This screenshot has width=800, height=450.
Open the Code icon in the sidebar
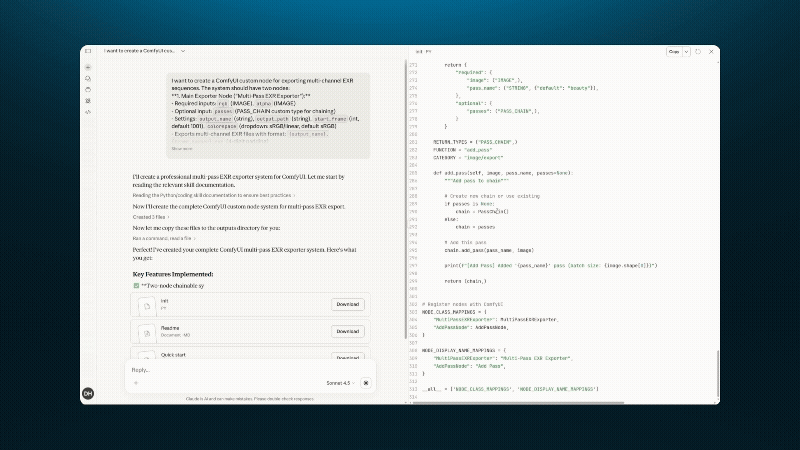(x=88, y=112)
